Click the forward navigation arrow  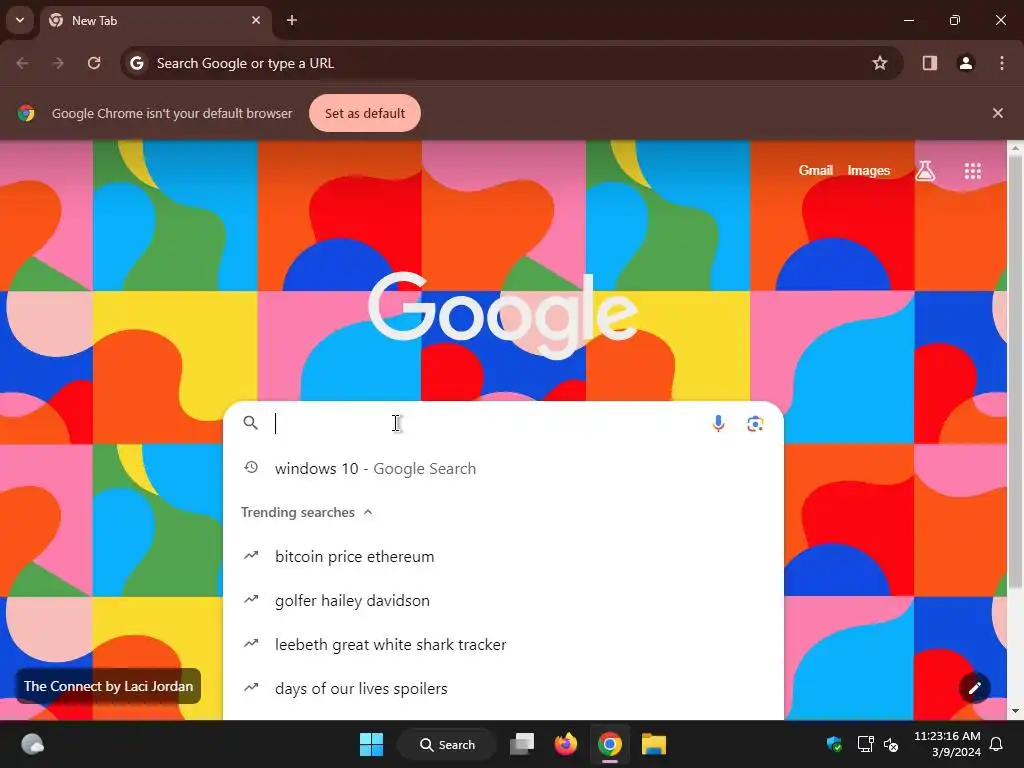58,63
